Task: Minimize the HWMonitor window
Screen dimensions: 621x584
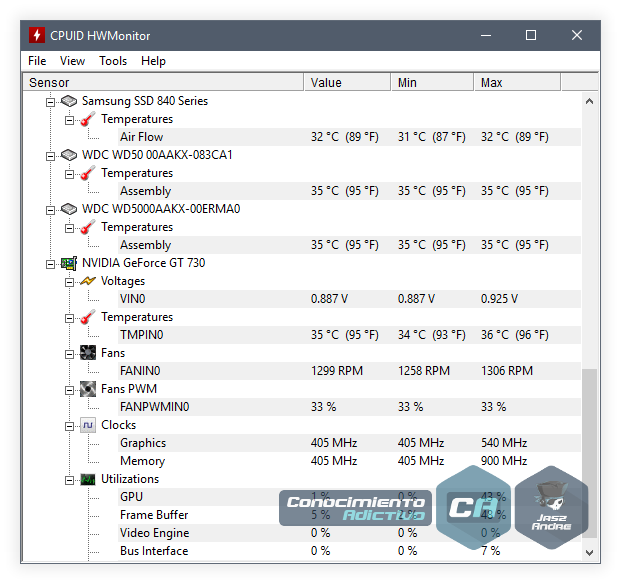Action: [x=486, y=35]
